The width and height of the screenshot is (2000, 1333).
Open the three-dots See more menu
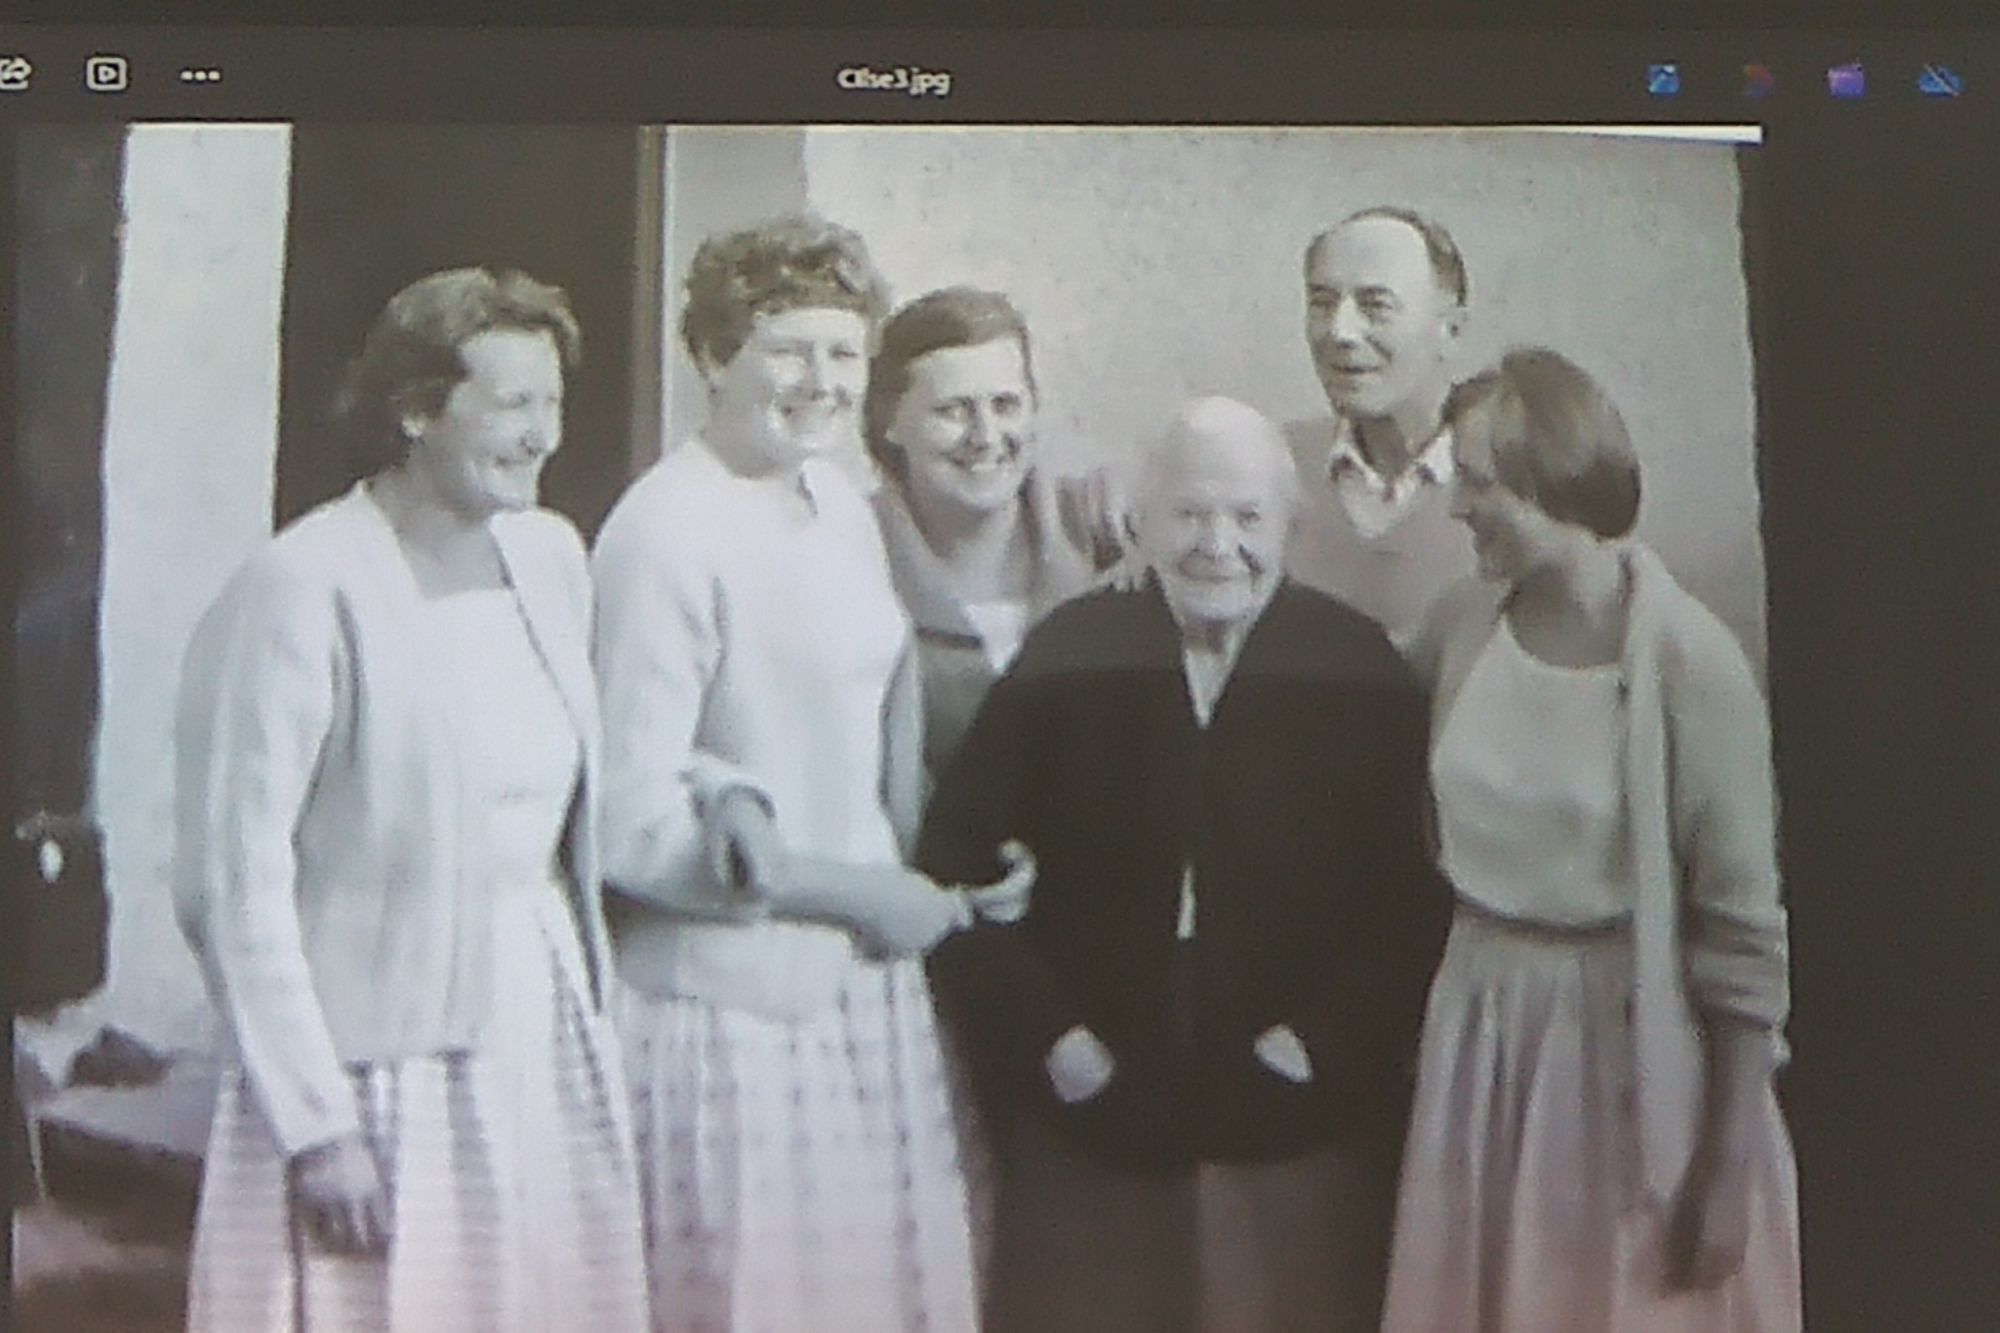click(200, 75)
